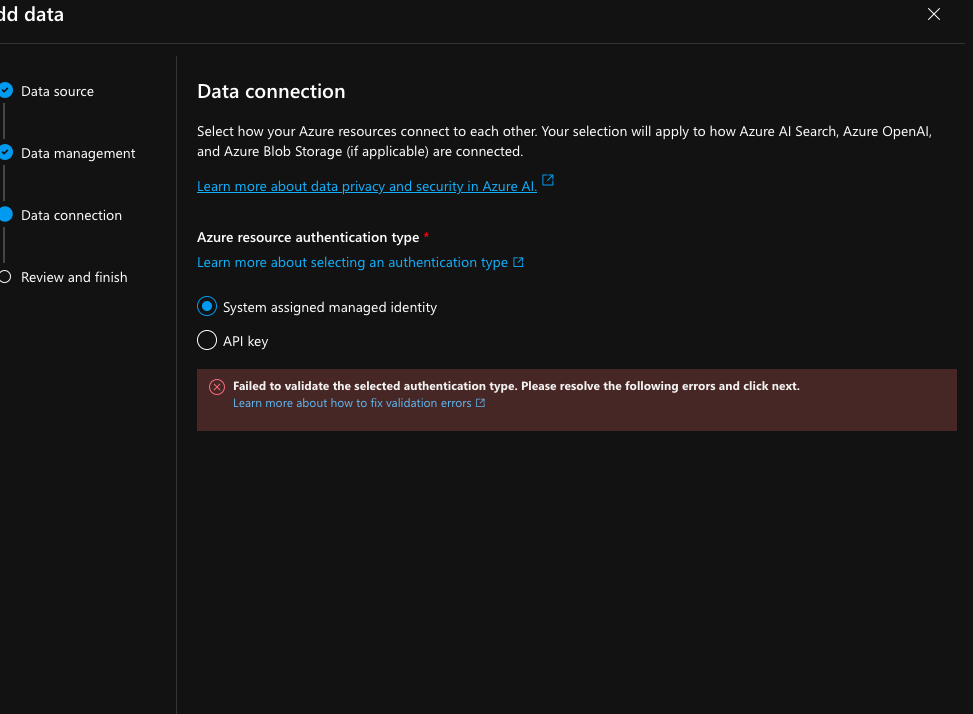Go to the Data source step label
973x714 pixels.
point(57,91)
